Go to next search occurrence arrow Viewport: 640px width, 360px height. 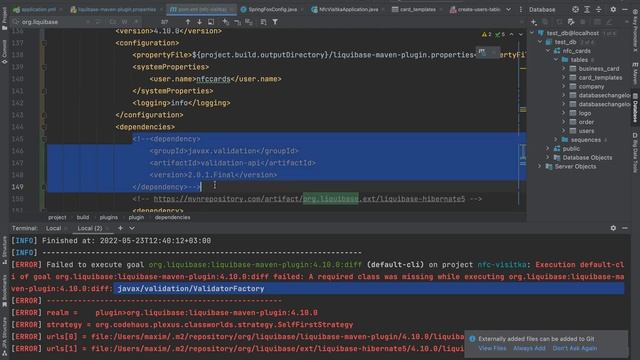[199, 22]
